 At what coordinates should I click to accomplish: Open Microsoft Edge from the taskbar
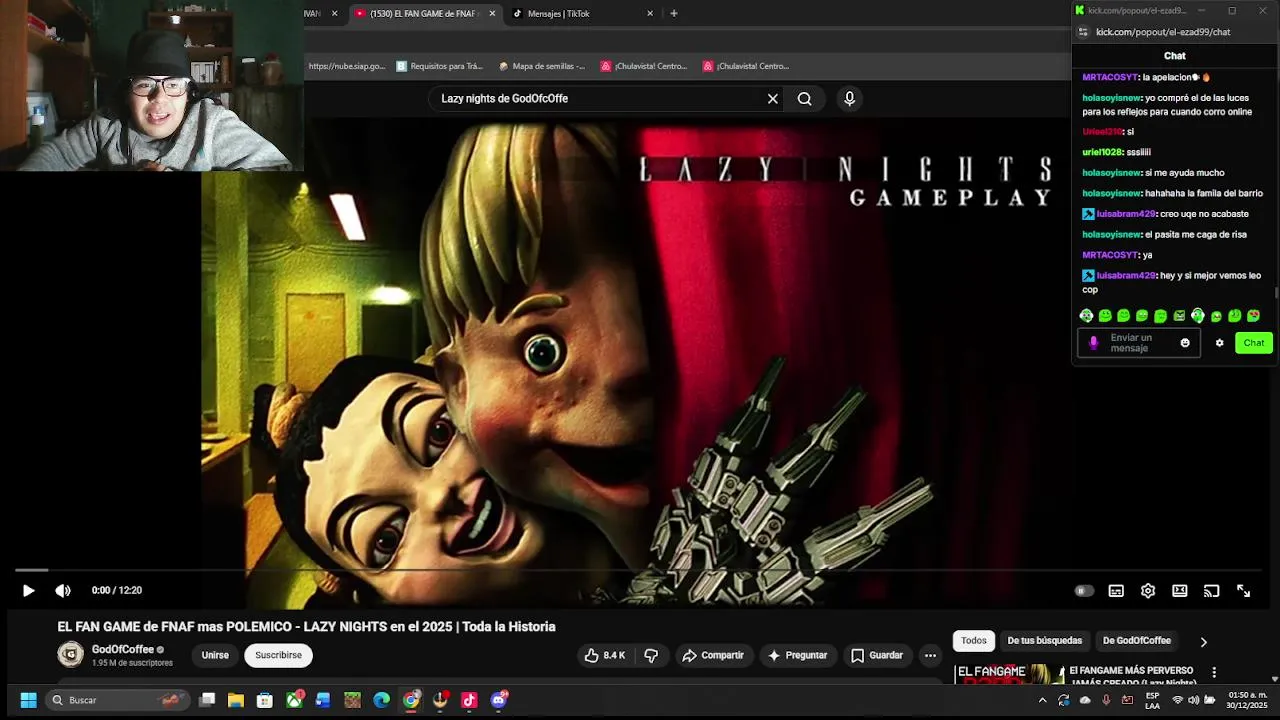tap(382, 700)
